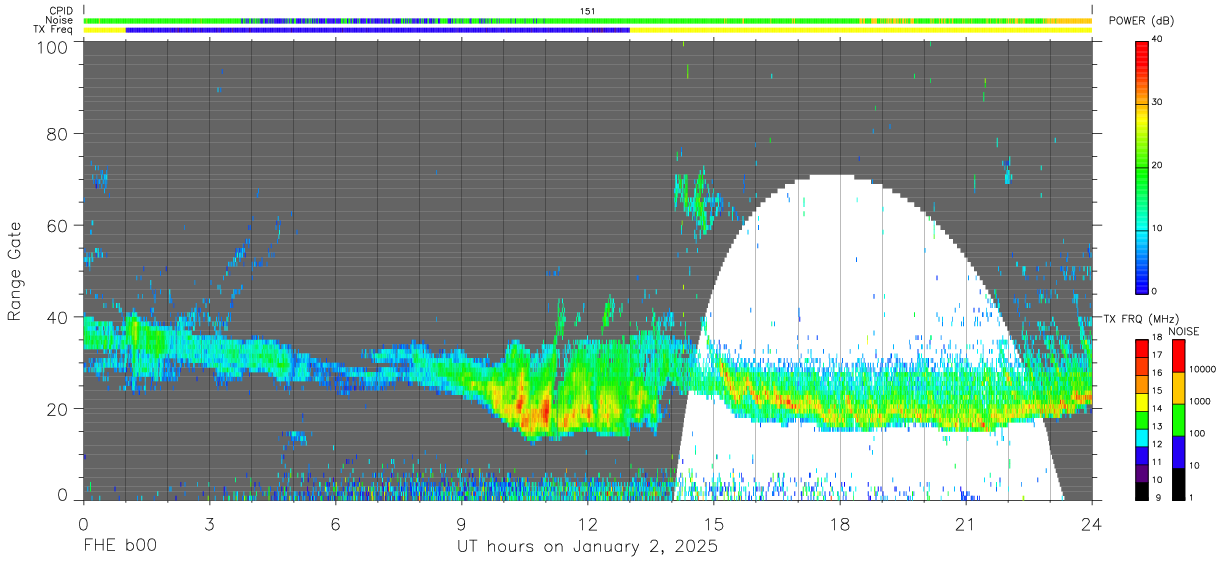Click the '1' tick on NOISE scale
The height and width of the screenshot is (567, 1228).
1193,497
